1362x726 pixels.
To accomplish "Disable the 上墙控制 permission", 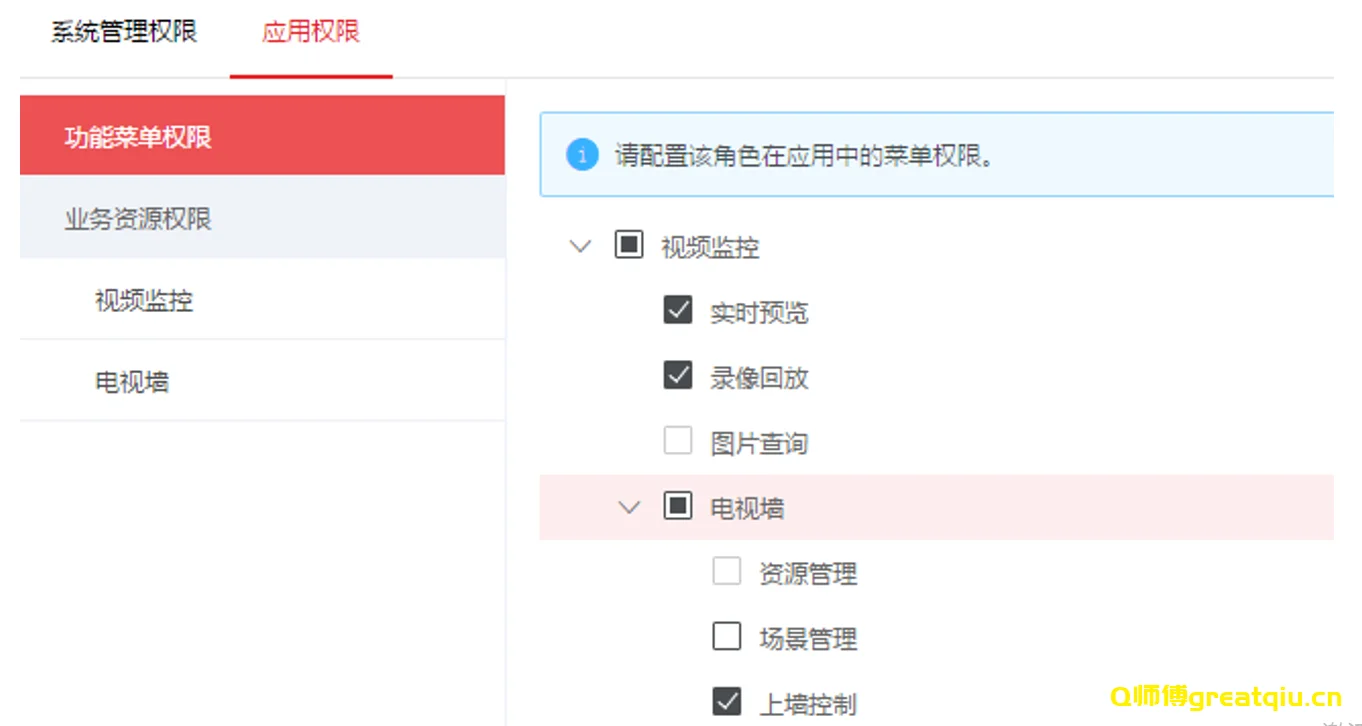I will tap(727, 701).
